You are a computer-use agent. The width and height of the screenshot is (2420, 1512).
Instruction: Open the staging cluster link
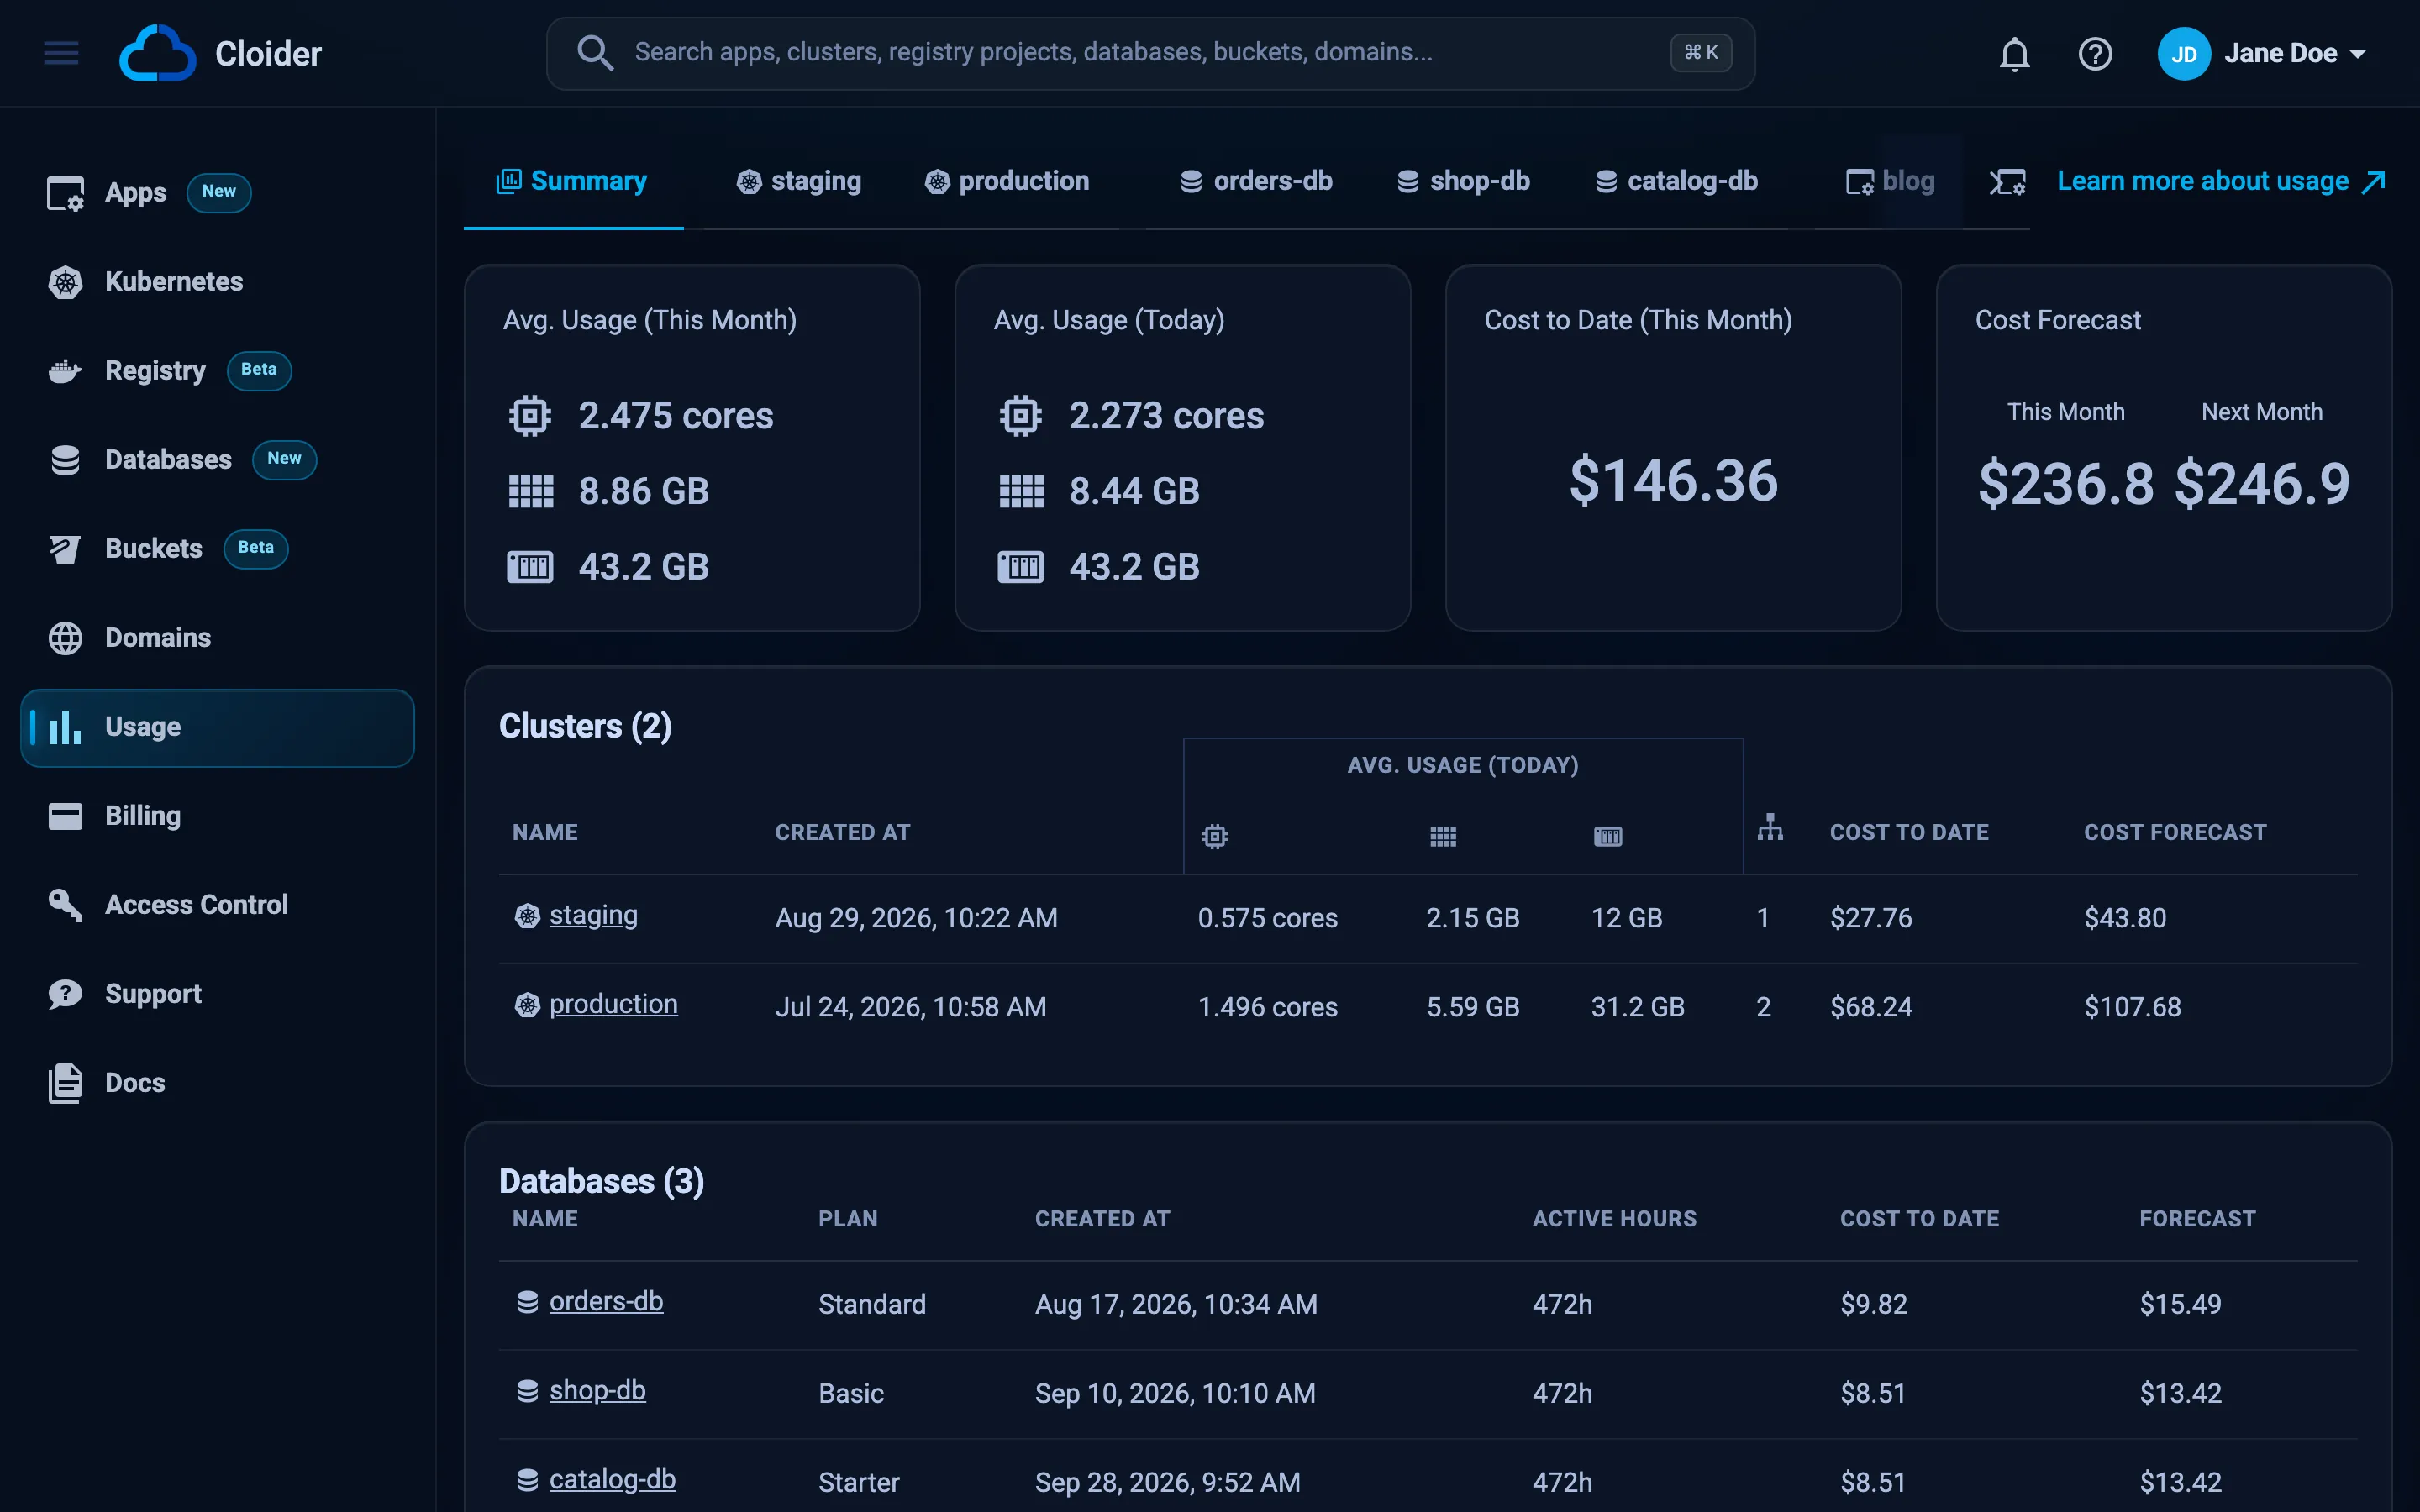click(x=593, y=915)
